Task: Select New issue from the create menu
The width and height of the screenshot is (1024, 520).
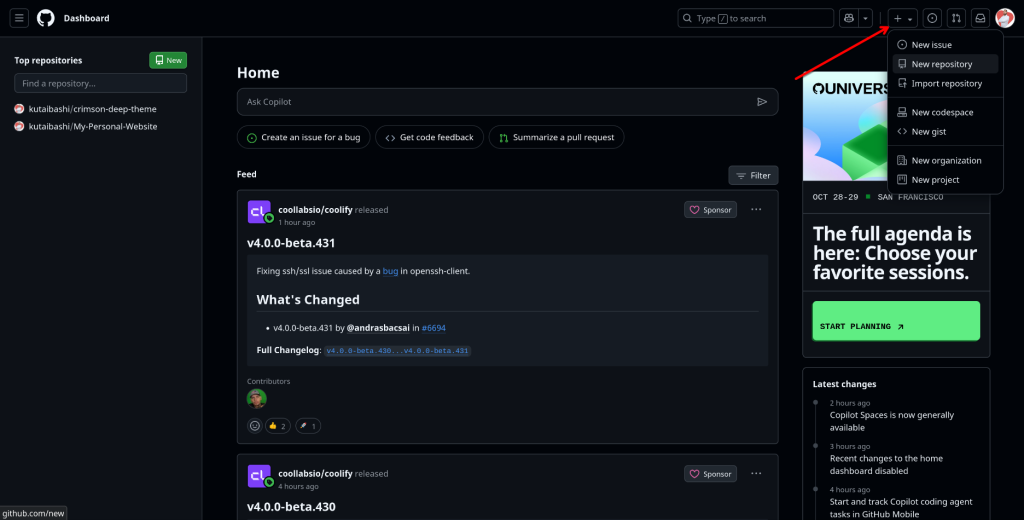Action: [945, 44]
